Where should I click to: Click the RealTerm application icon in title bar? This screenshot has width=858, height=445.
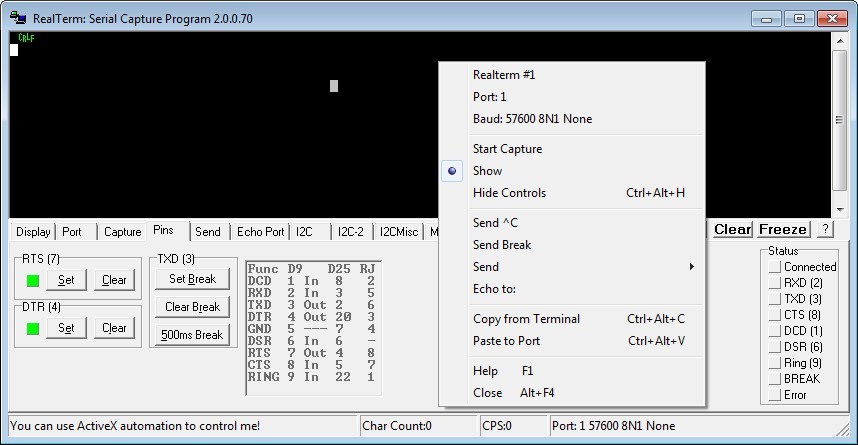(x=18, y=18)
